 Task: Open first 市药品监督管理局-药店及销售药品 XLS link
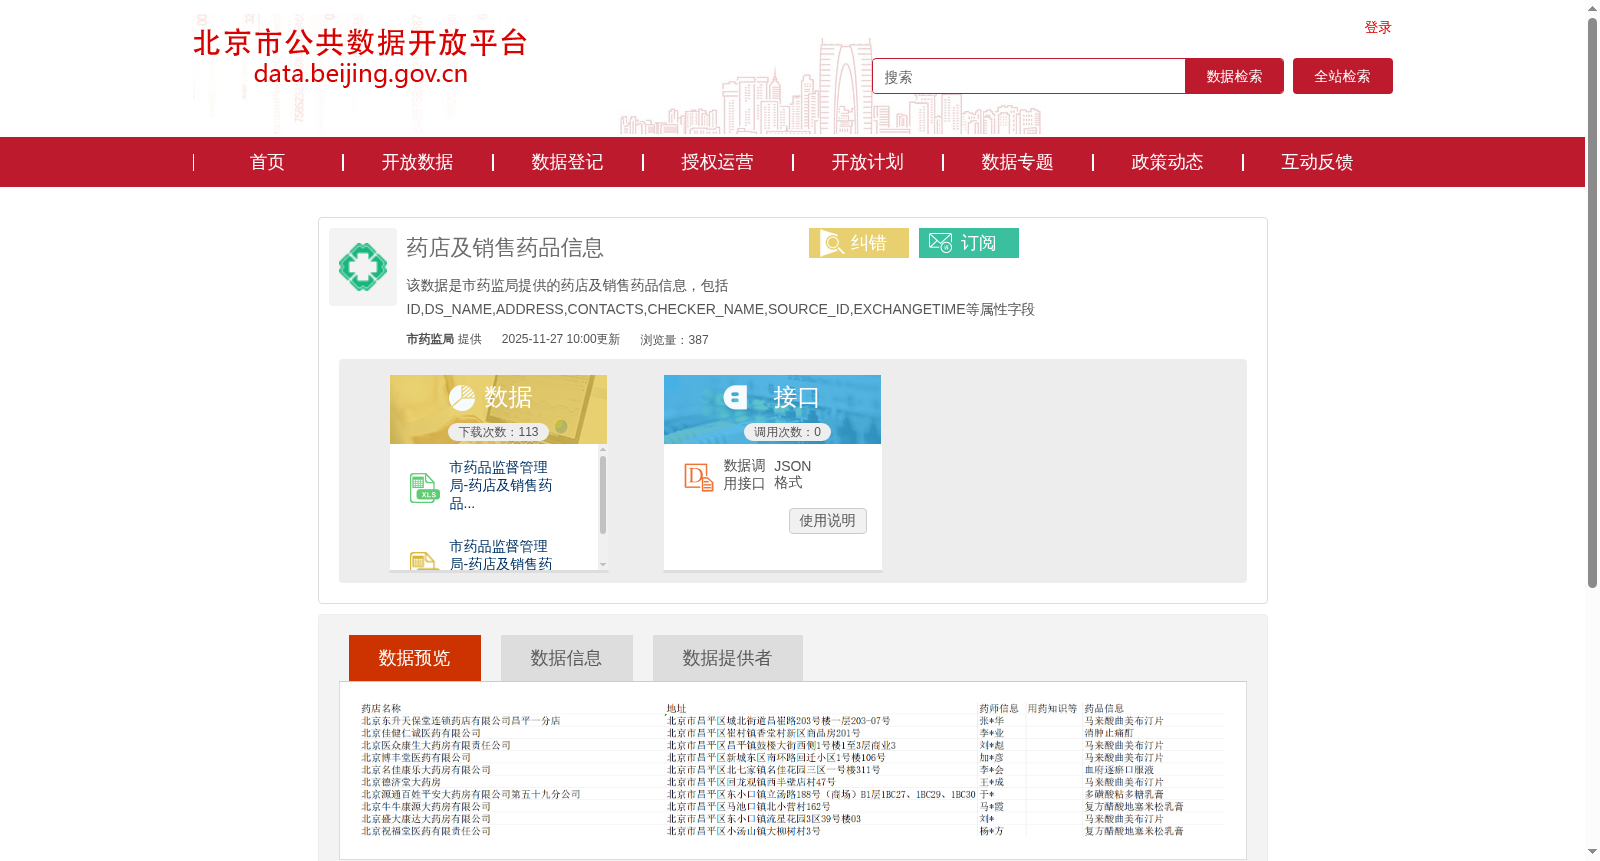coord(501,485)
